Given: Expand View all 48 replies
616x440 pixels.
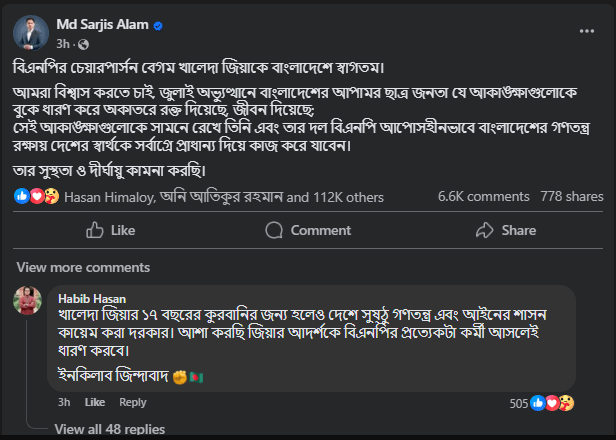Looking at the screenshot, I should [x=110, y=429].
